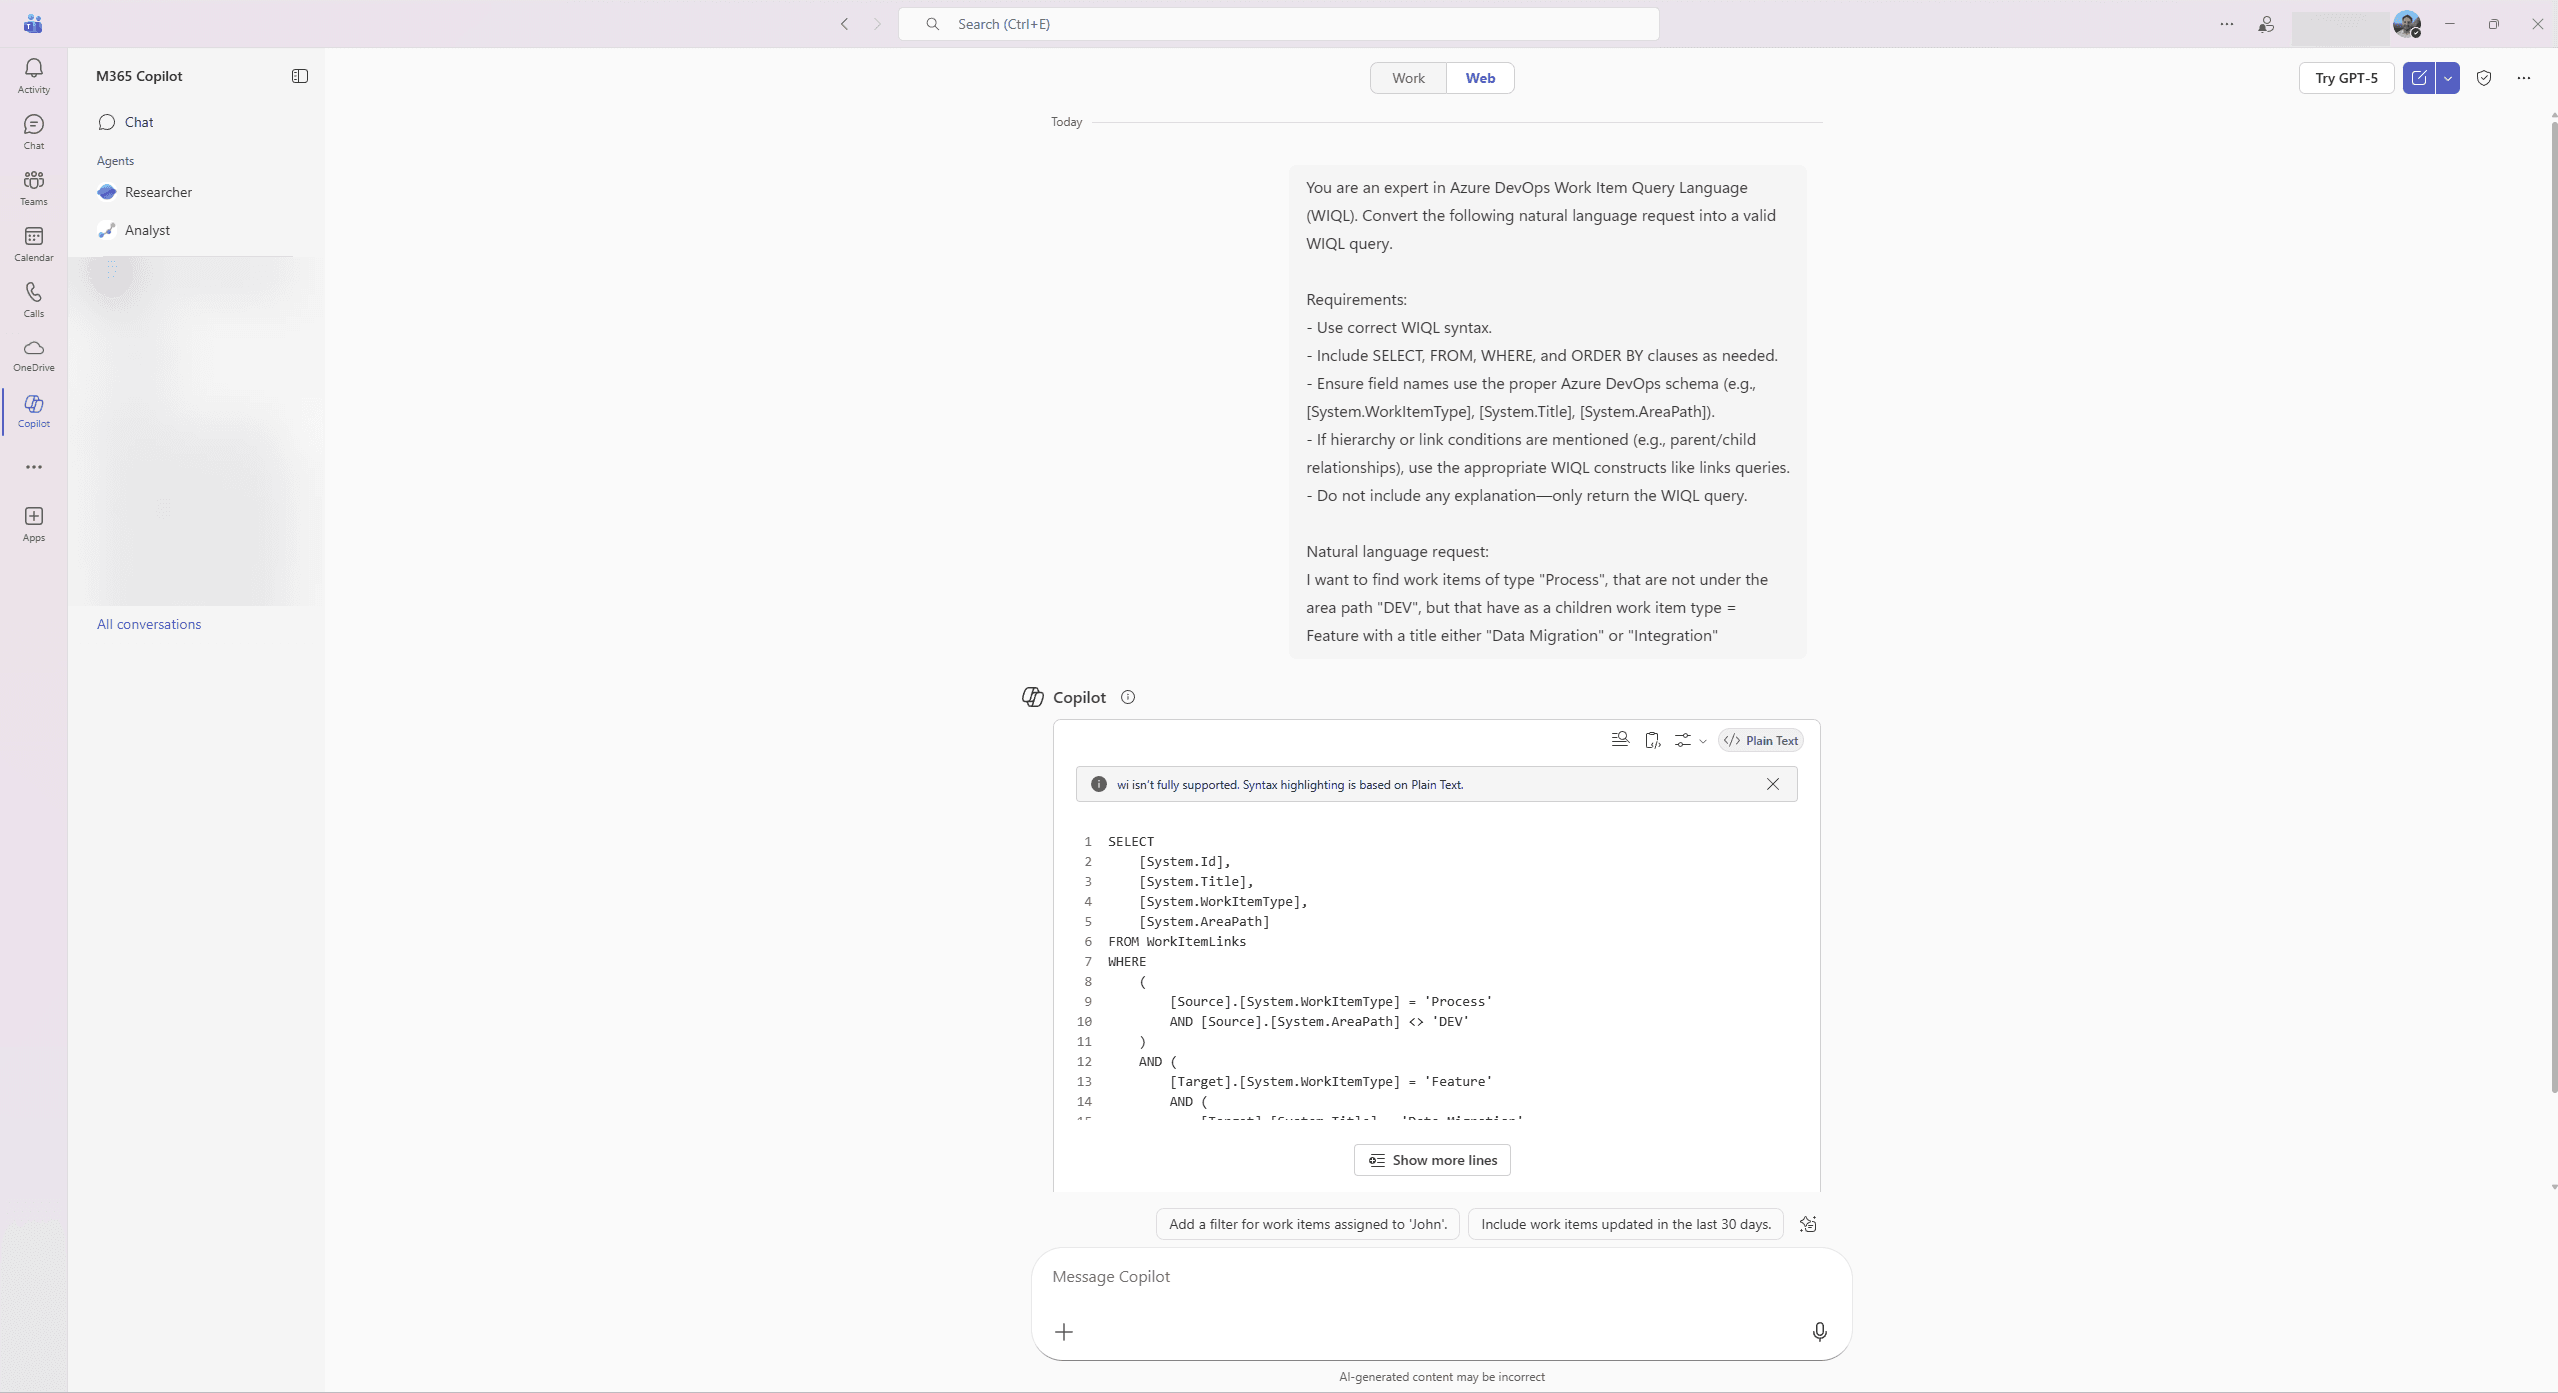The image size is (2558, 1393).
Task: Copy the code block to clipboard
Action: [1652, 740]
